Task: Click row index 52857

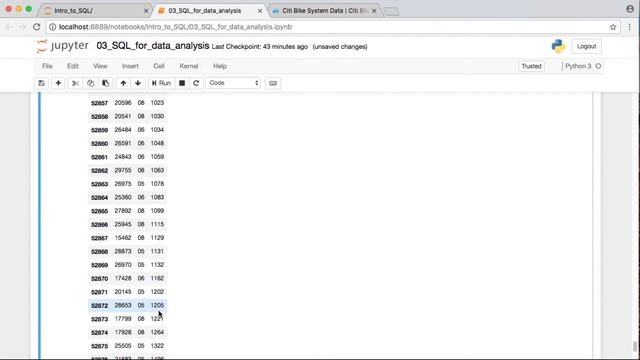Action: tap(99, 103)
